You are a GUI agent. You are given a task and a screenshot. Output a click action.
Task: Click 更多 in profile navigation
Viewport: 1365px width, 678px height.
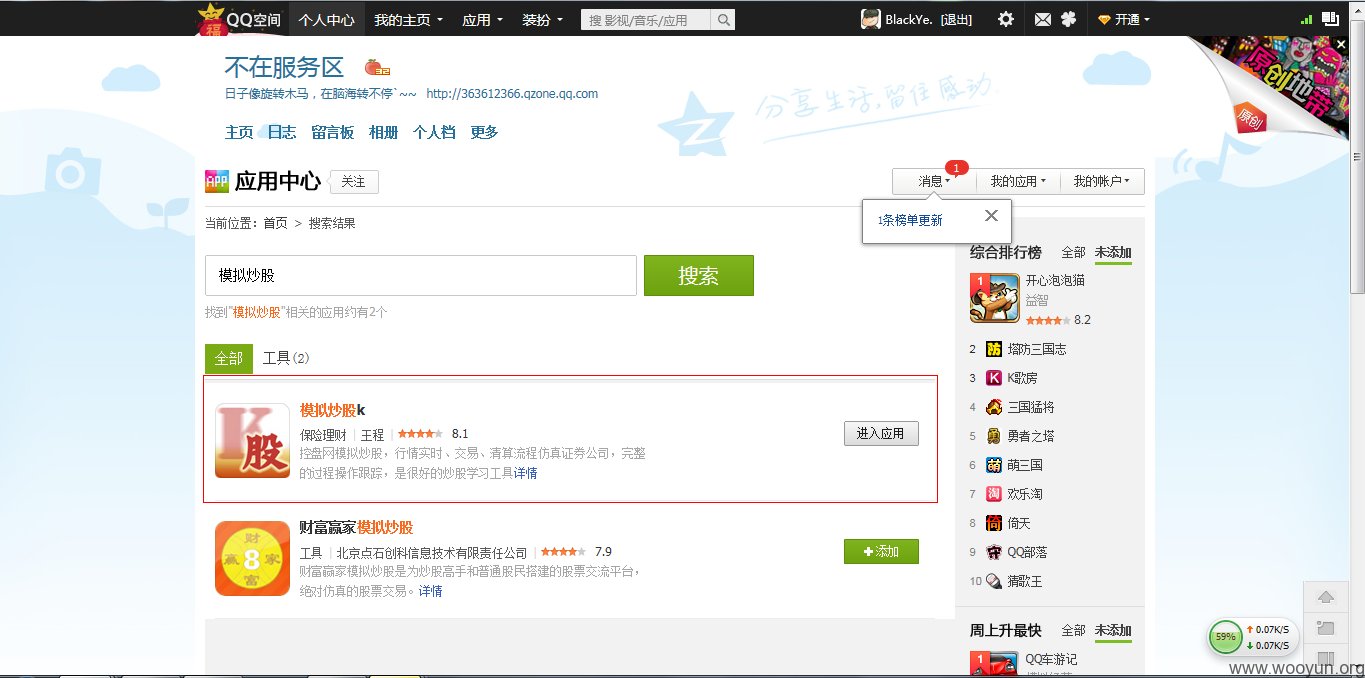[484, 132]
